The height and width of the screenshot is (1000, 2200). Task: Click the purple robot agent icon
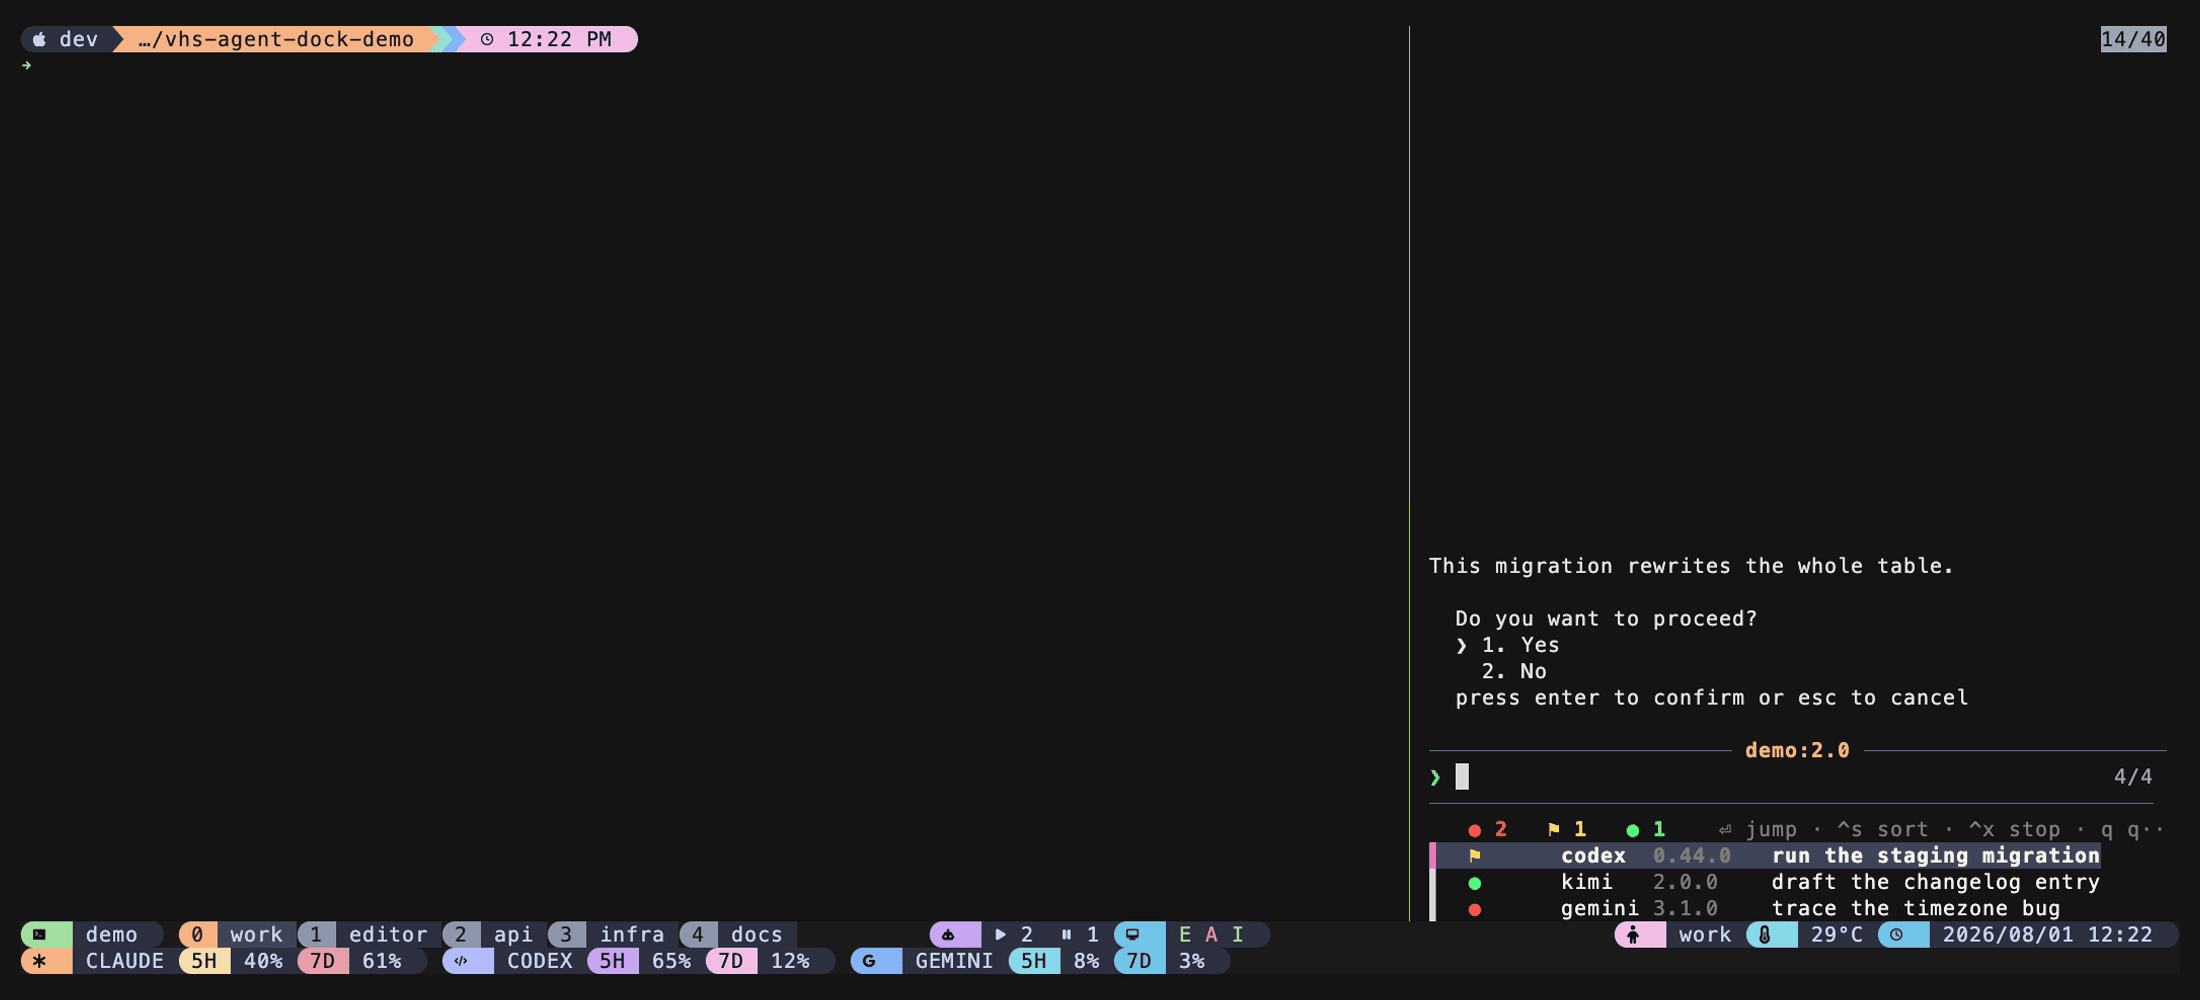(x=948, y=934)
